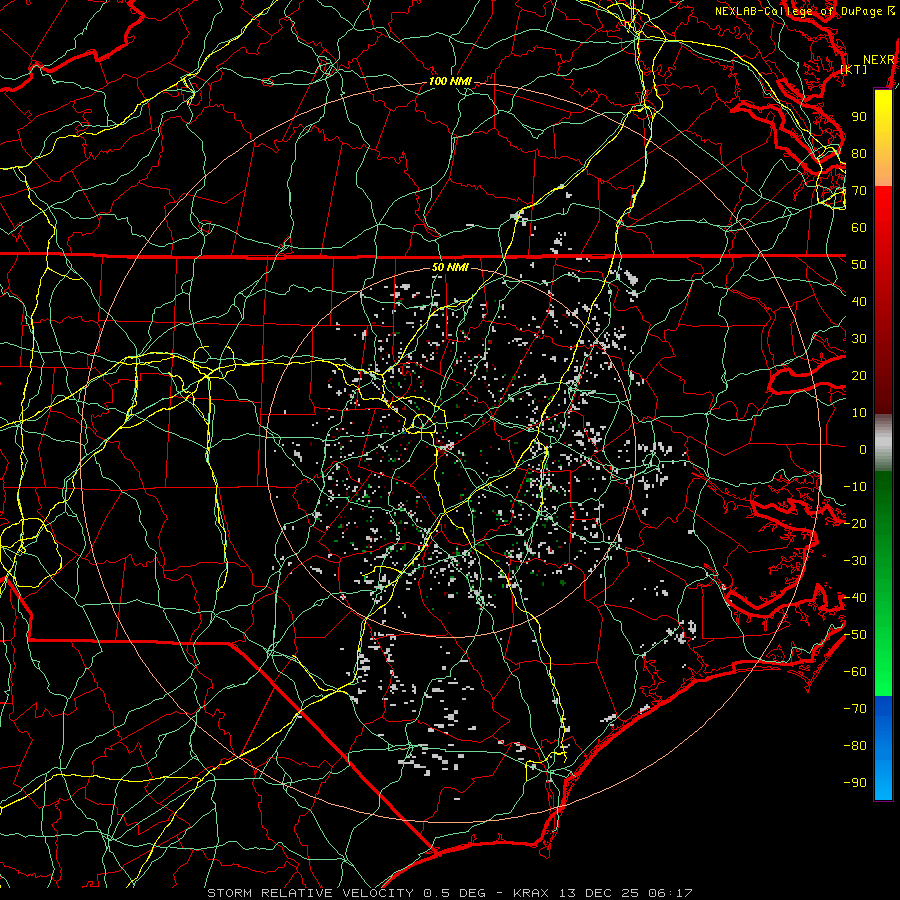
Task: Click the small yellow highway loop near radar center
Action: pos(422,422)
